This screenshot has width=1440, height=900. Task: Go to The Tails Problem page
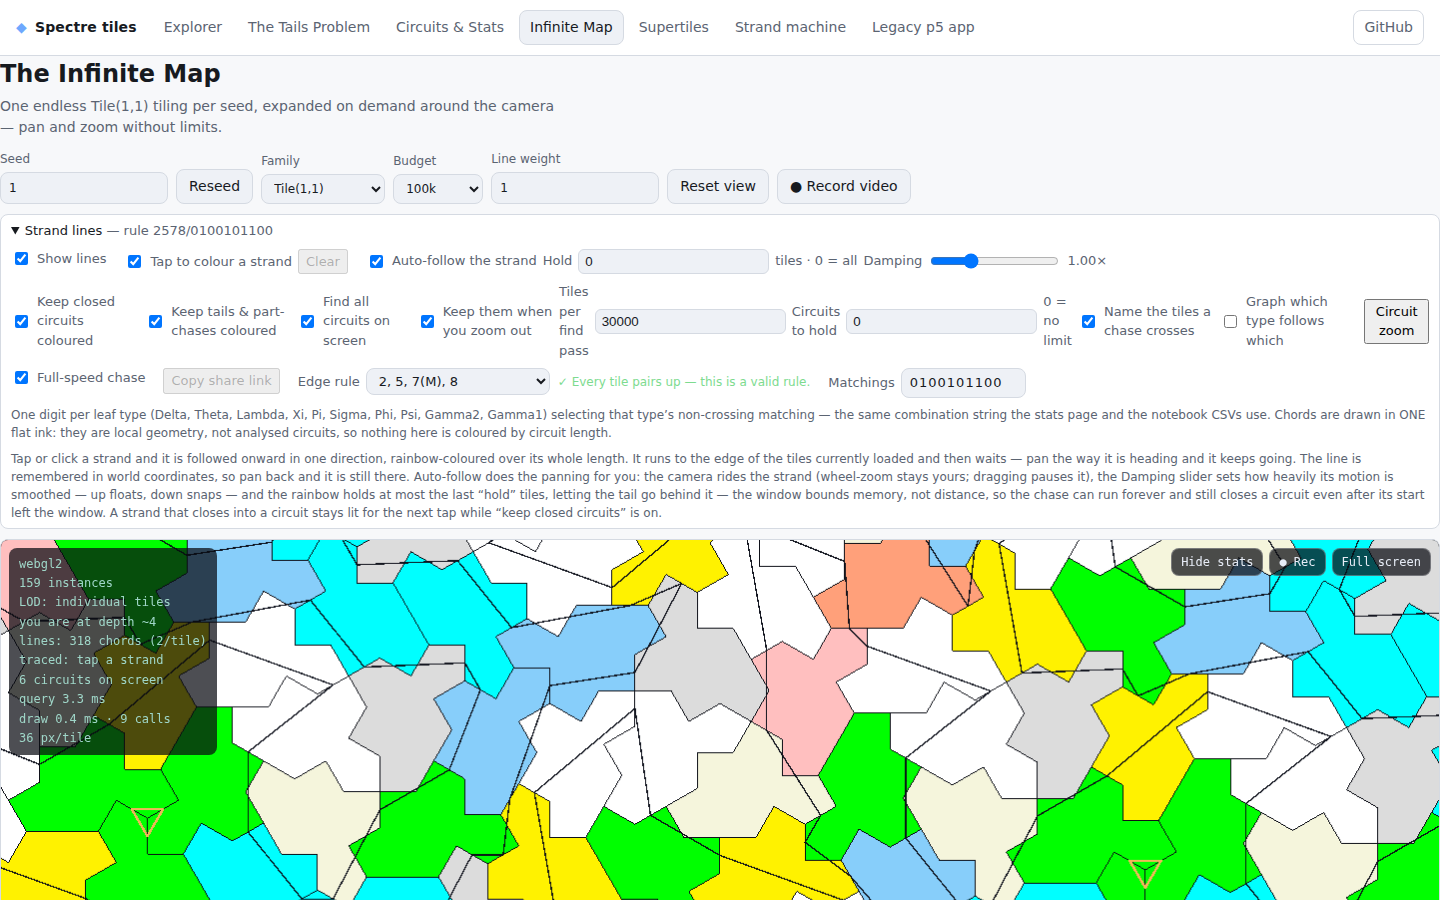pos(309,28)
